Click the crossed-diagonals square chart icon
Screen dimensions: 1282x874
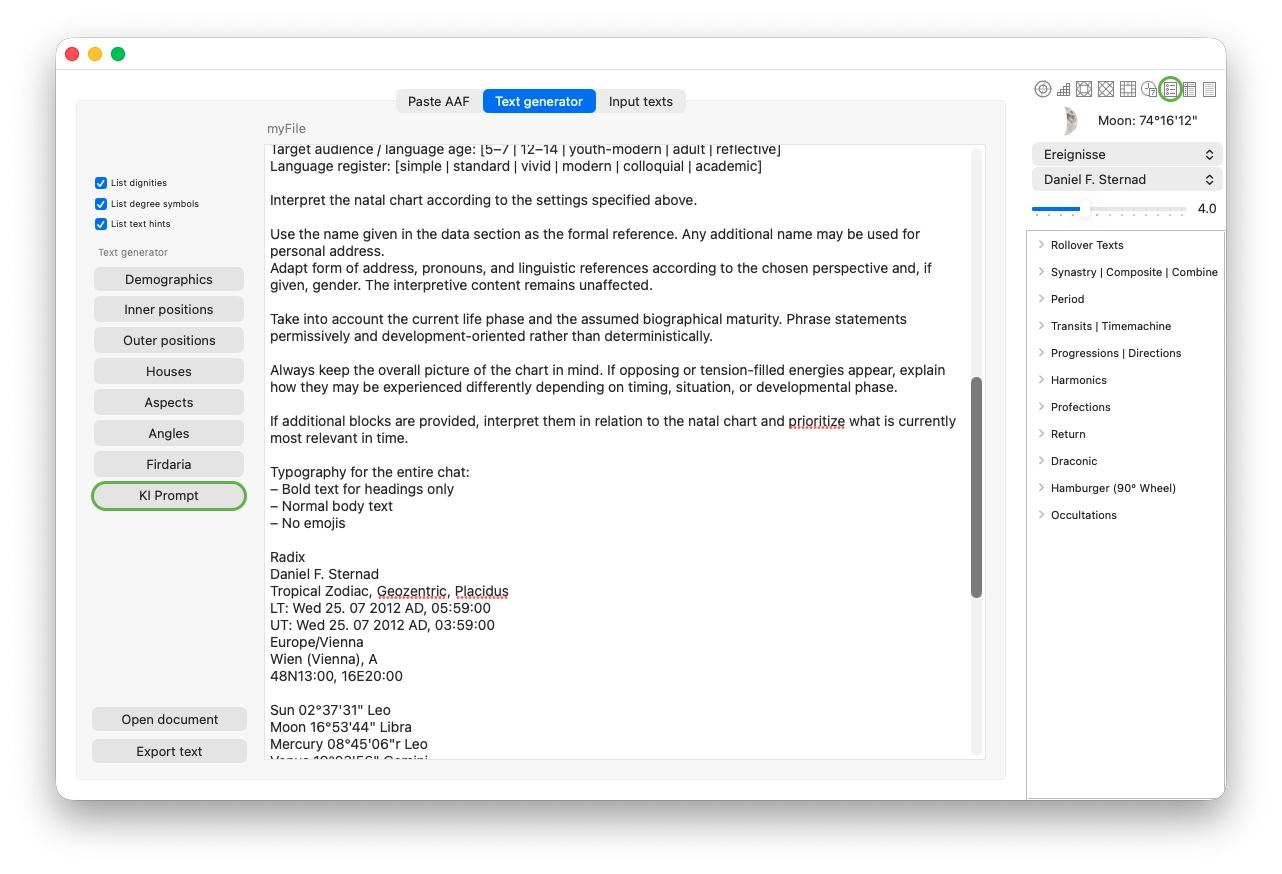click(x=1106, y=88)
